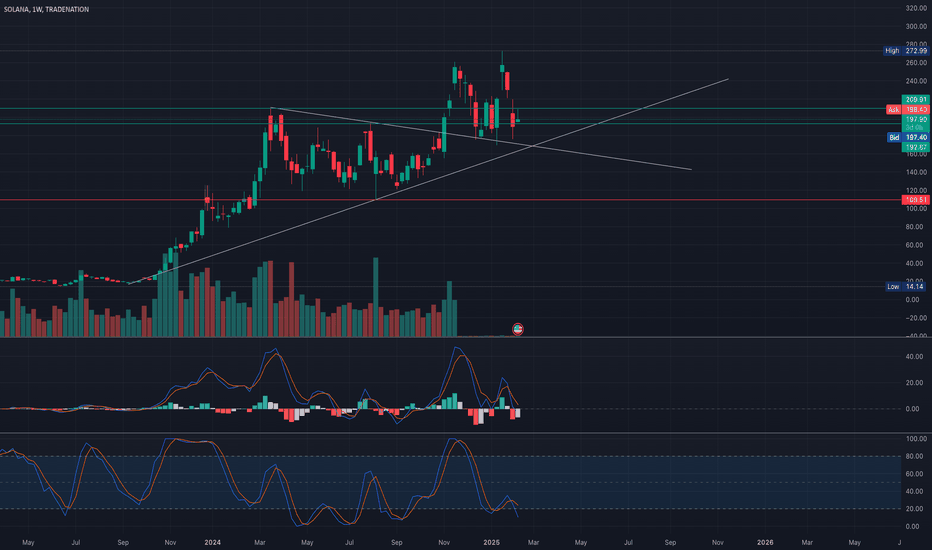The width and height of the screenshot is (932, 550).
Task: Click the 140.00 price scale label
Action: click(x=916, y=172)
